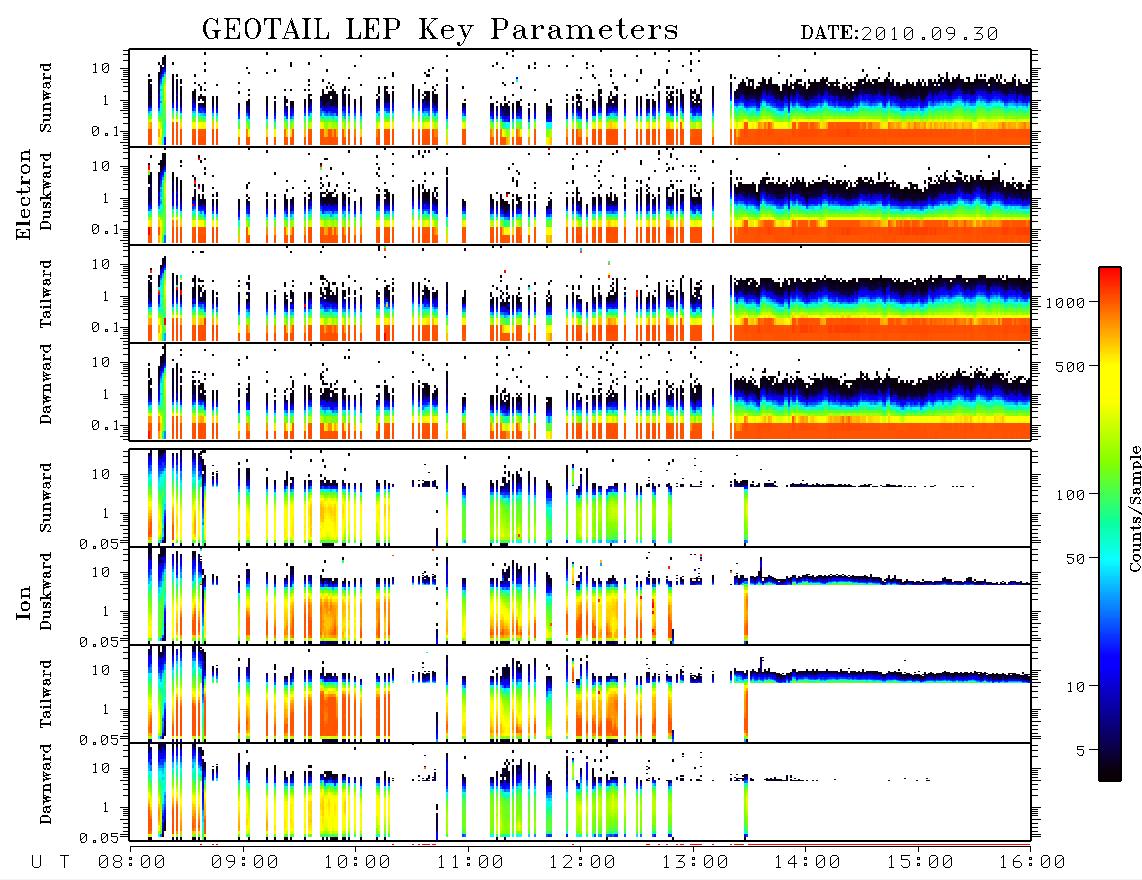Viewport: 1142px width, 880px height.
Task: Click inside the Electron Sunward spectrogram plot
Action: coord(580,98)
